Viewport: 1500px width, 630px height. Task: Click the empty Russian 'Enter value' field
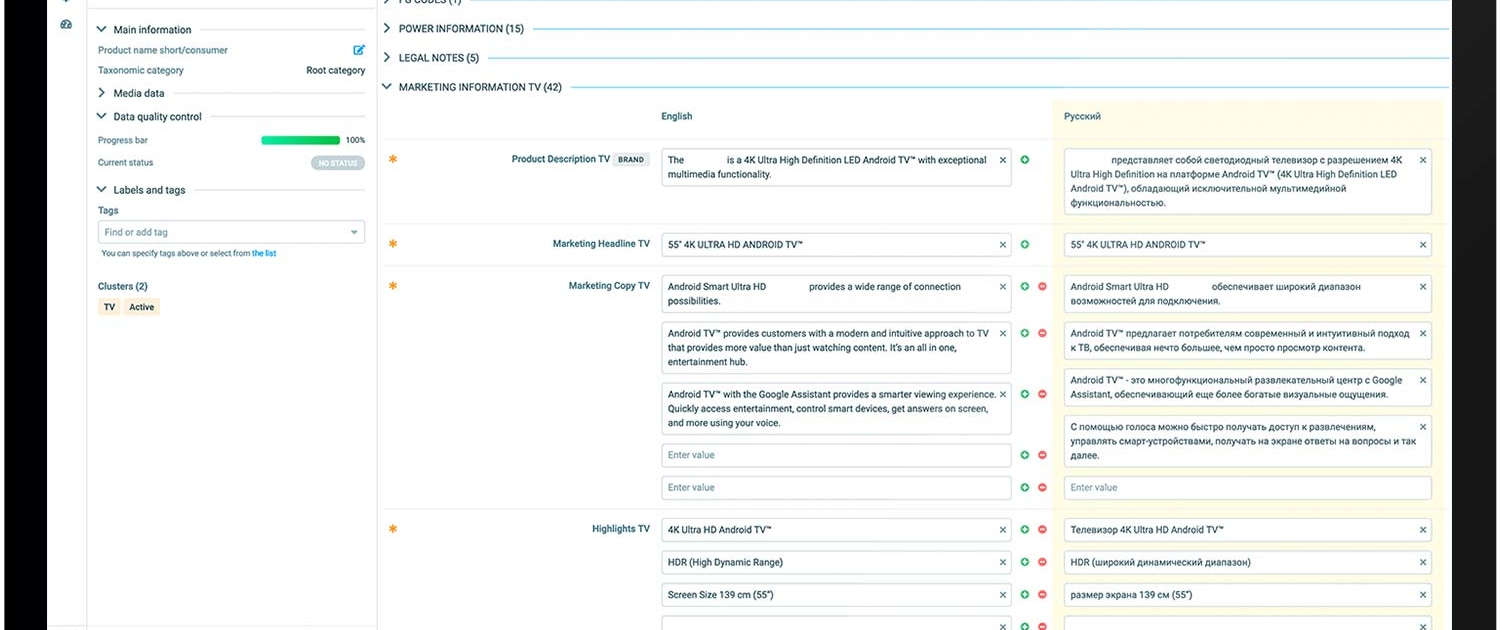[x=1248, y=488]
